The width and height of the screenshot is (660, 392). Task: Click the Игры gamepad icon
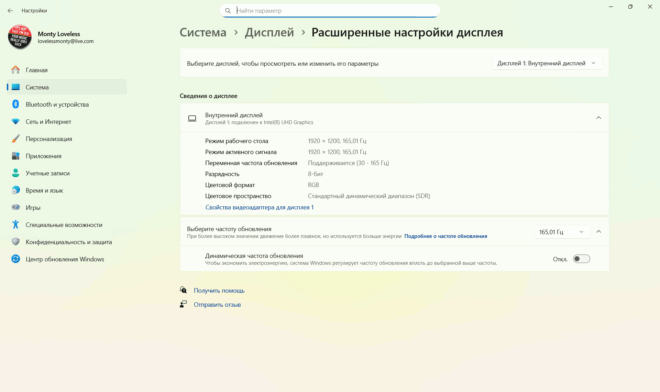[x=16, y=208]
